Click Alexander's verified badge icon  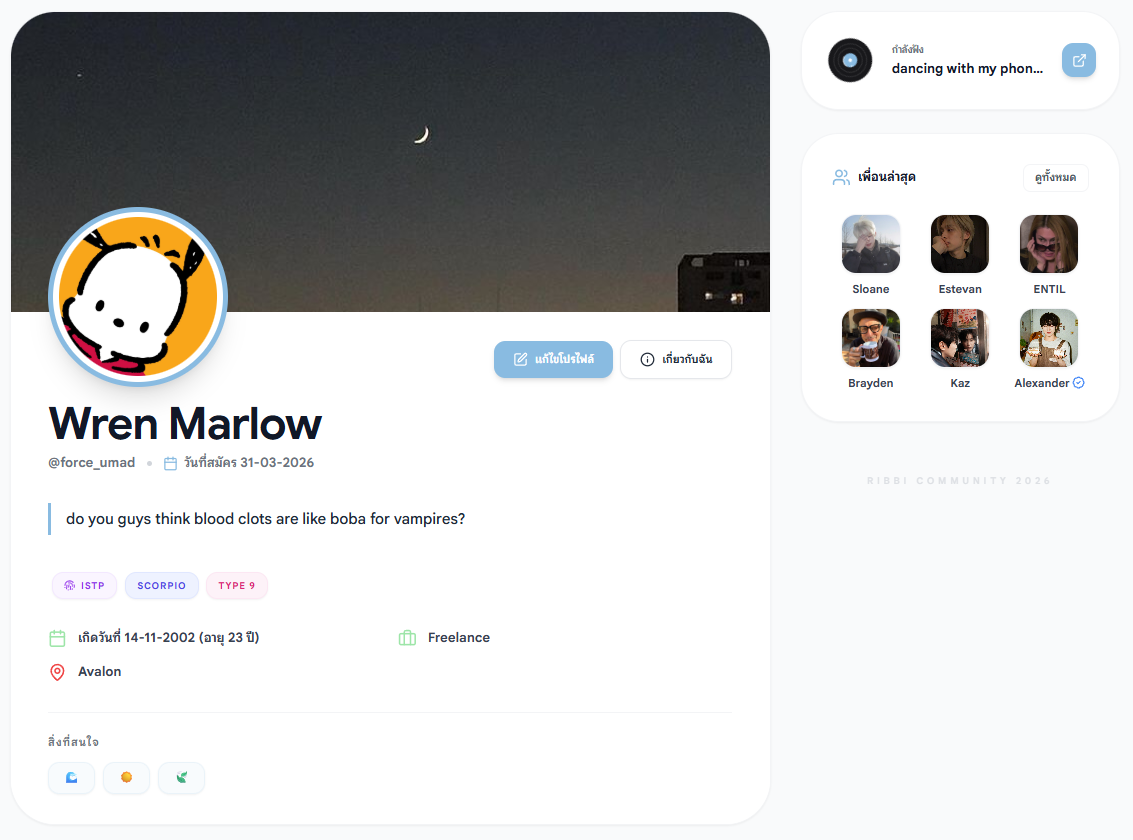pyautogui.click(x=1078, y=383)
